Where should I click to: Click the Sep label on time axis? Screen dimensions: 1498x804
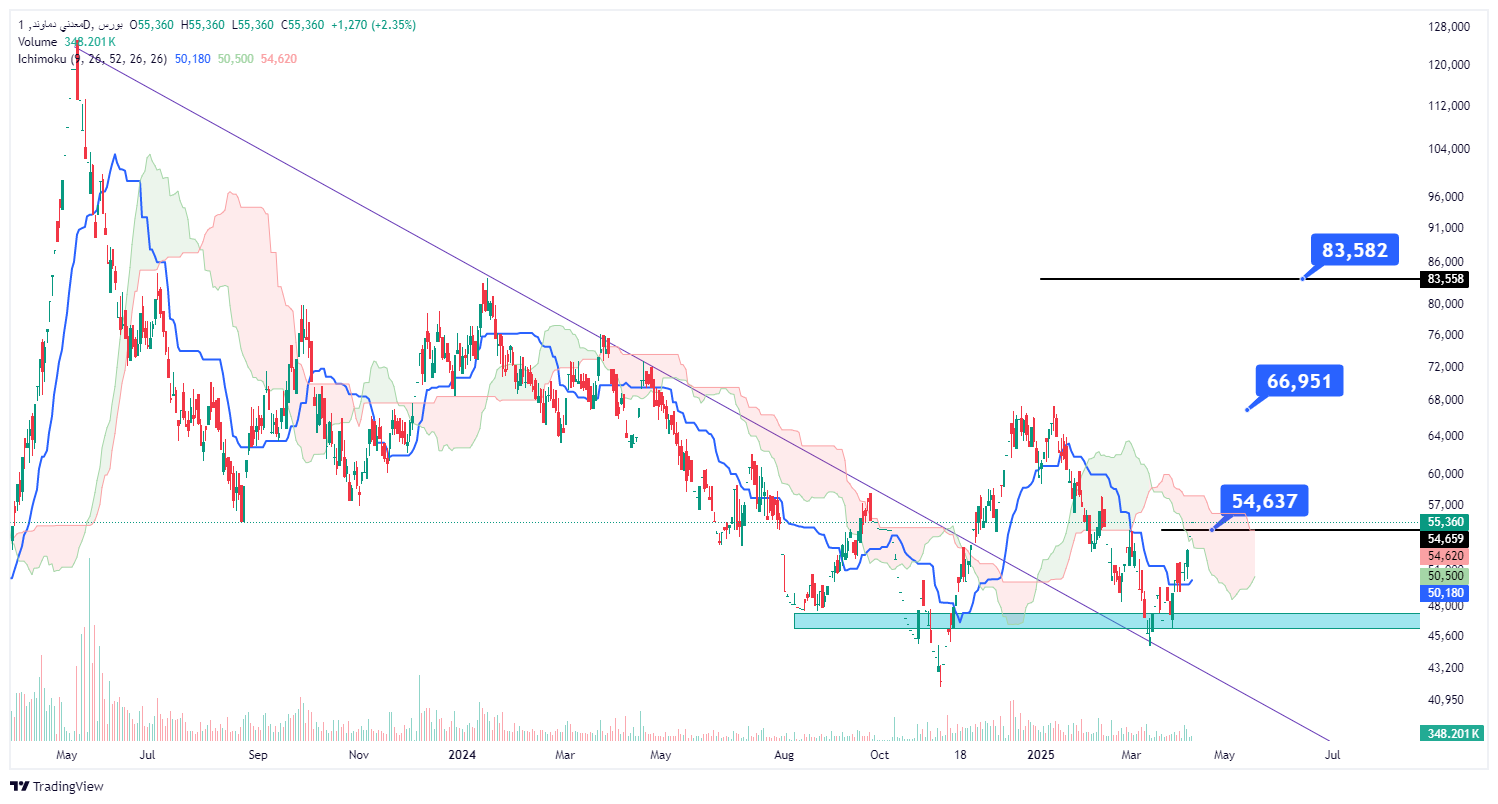coord(258,755)
